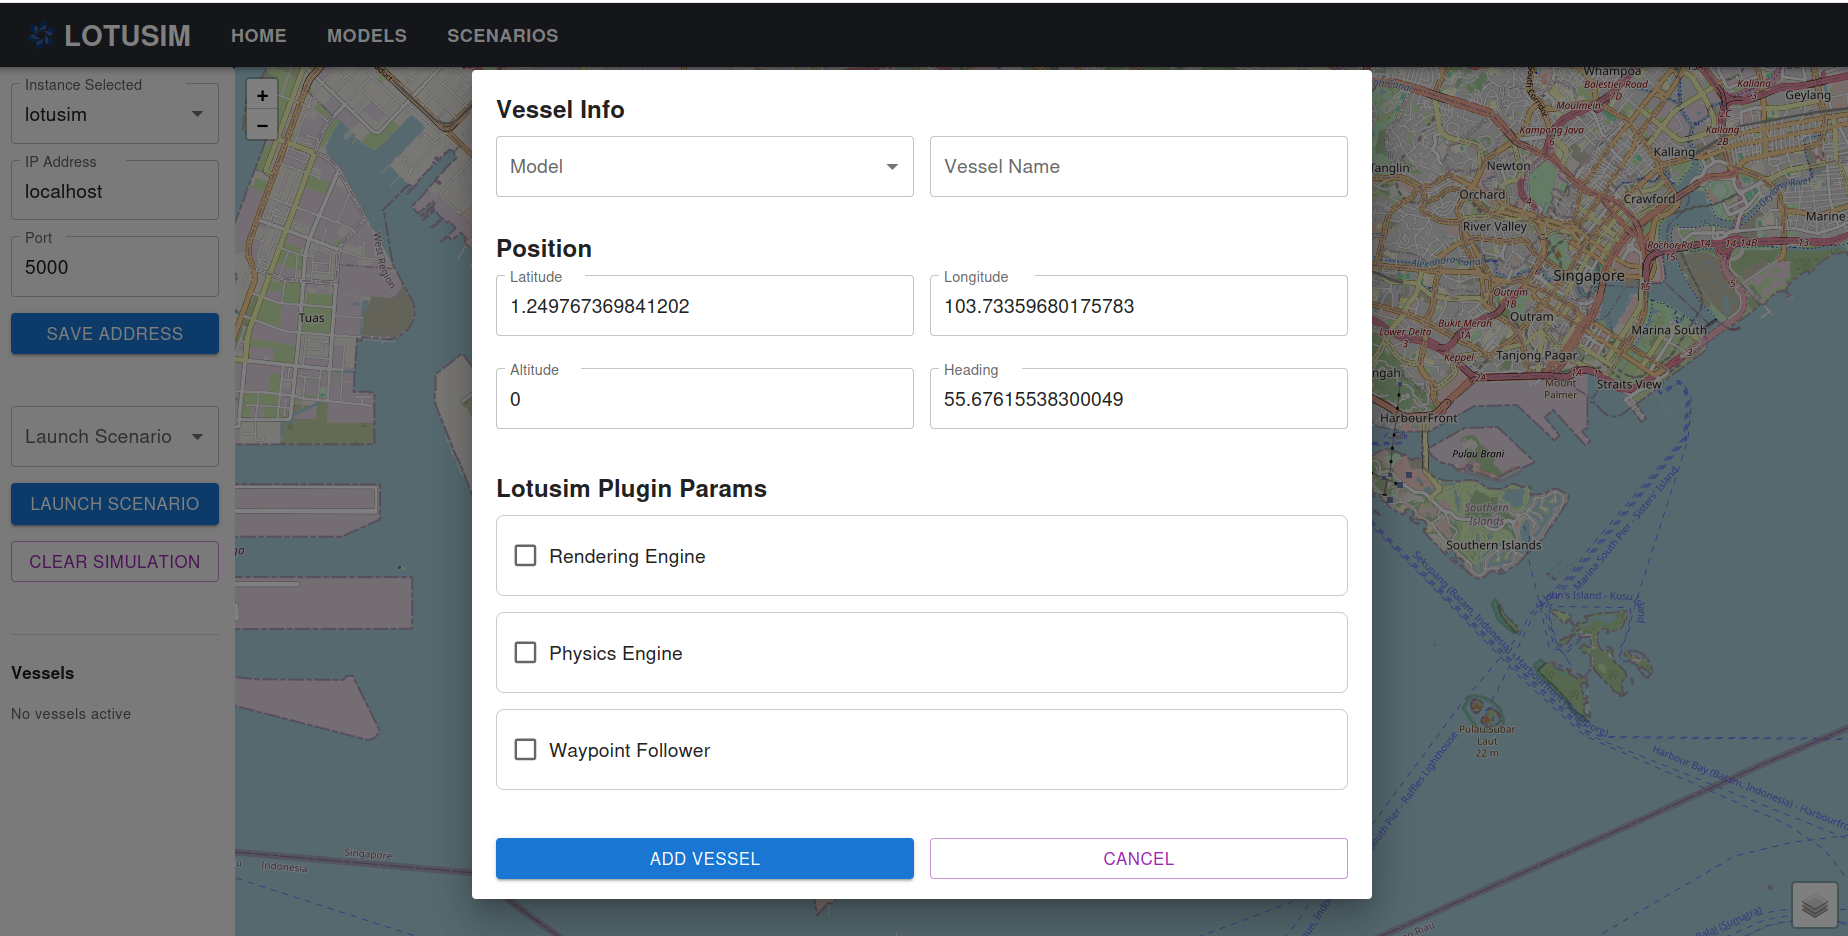Zoom in on the map
1848x936 pixels.
[x=262, y=95]
